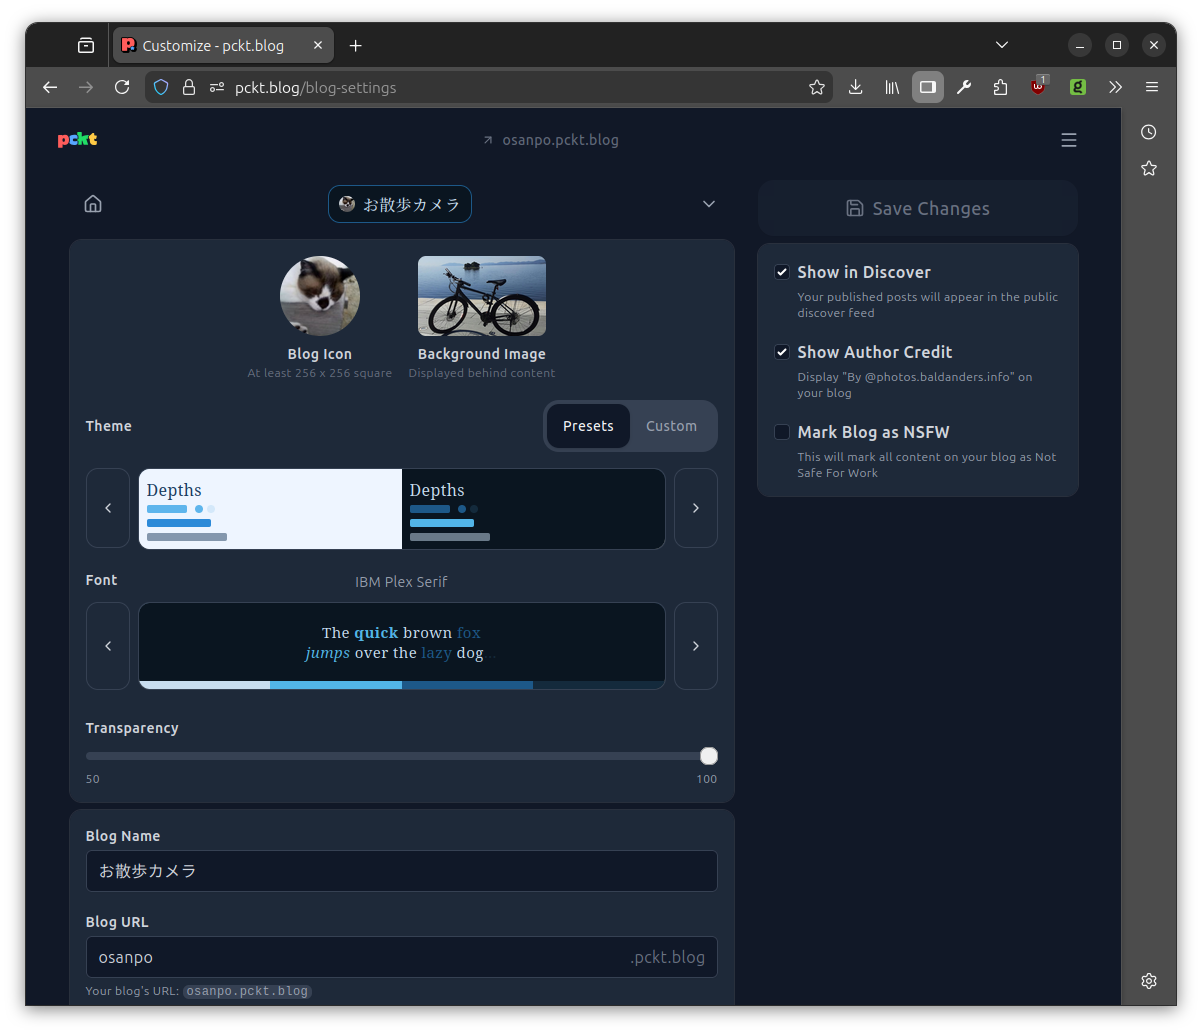The height and width of the screenshot is (1034, 1202).
Task: Click the pckt logo
Action: [x=77, y=140]
